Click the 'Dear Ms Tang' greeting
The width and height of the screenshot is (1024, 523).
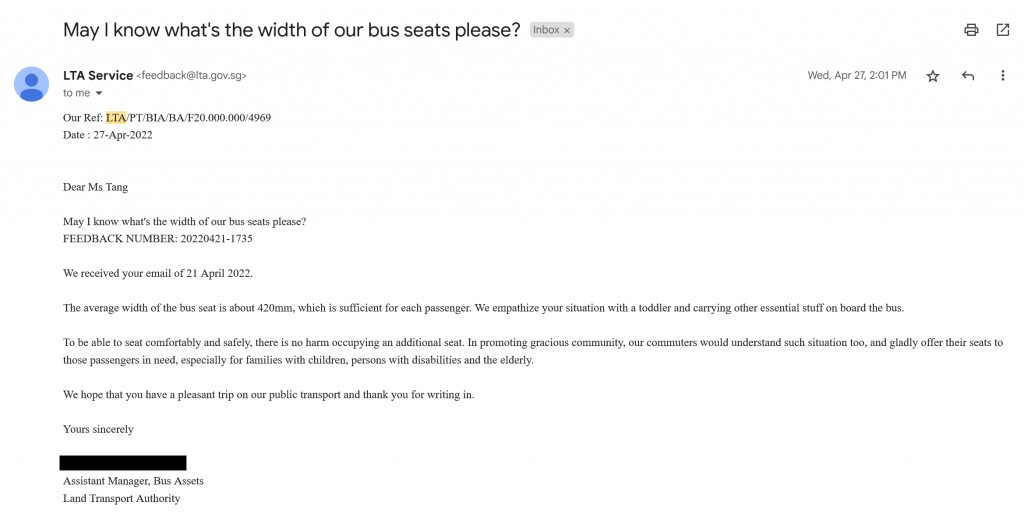[95, 187]
